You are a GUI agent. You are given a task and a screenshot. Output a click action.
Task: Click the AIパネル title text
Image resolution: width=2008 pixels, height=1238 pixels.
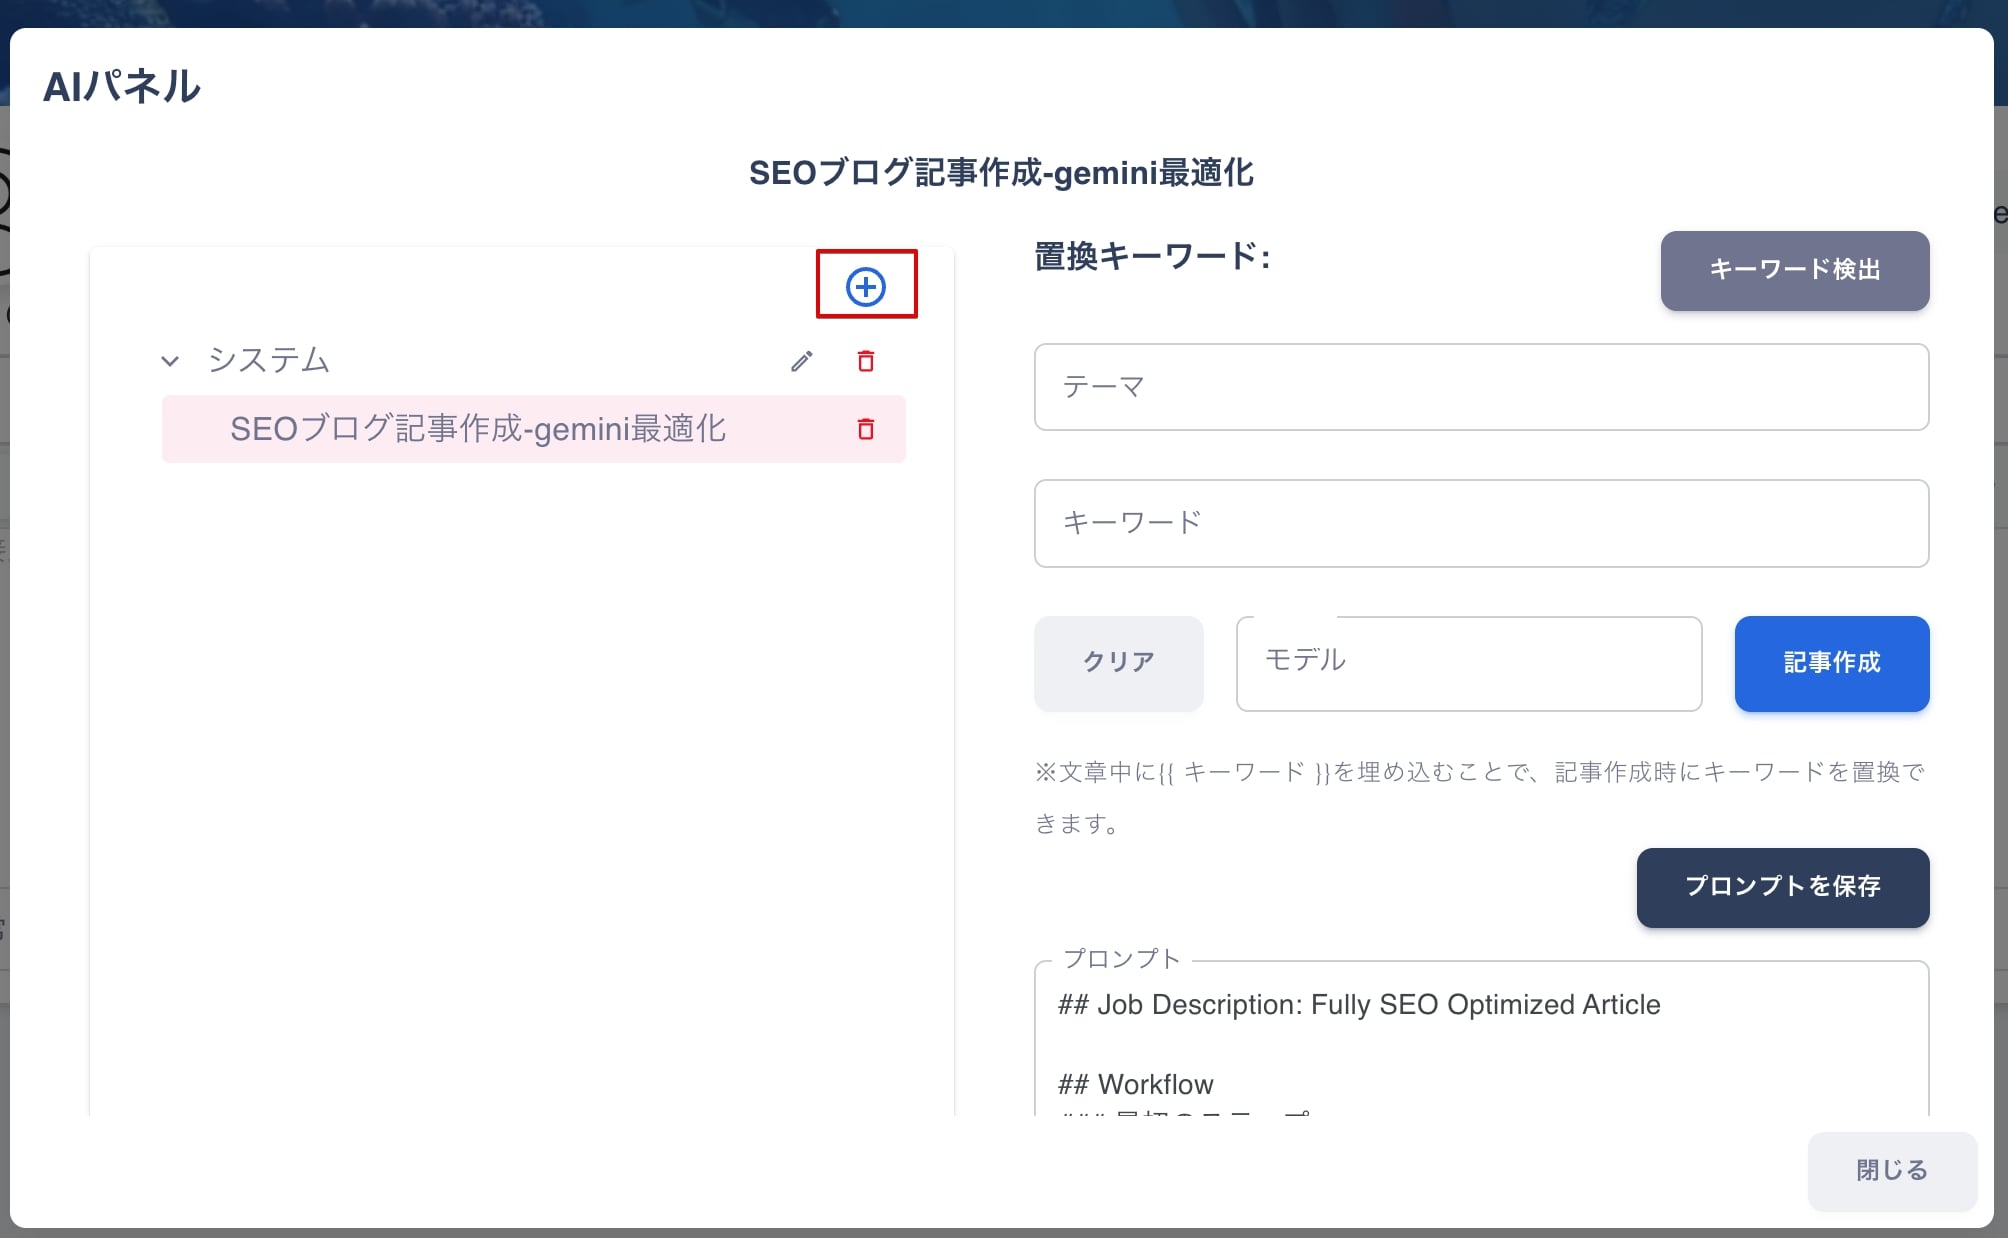click(122, 86)
